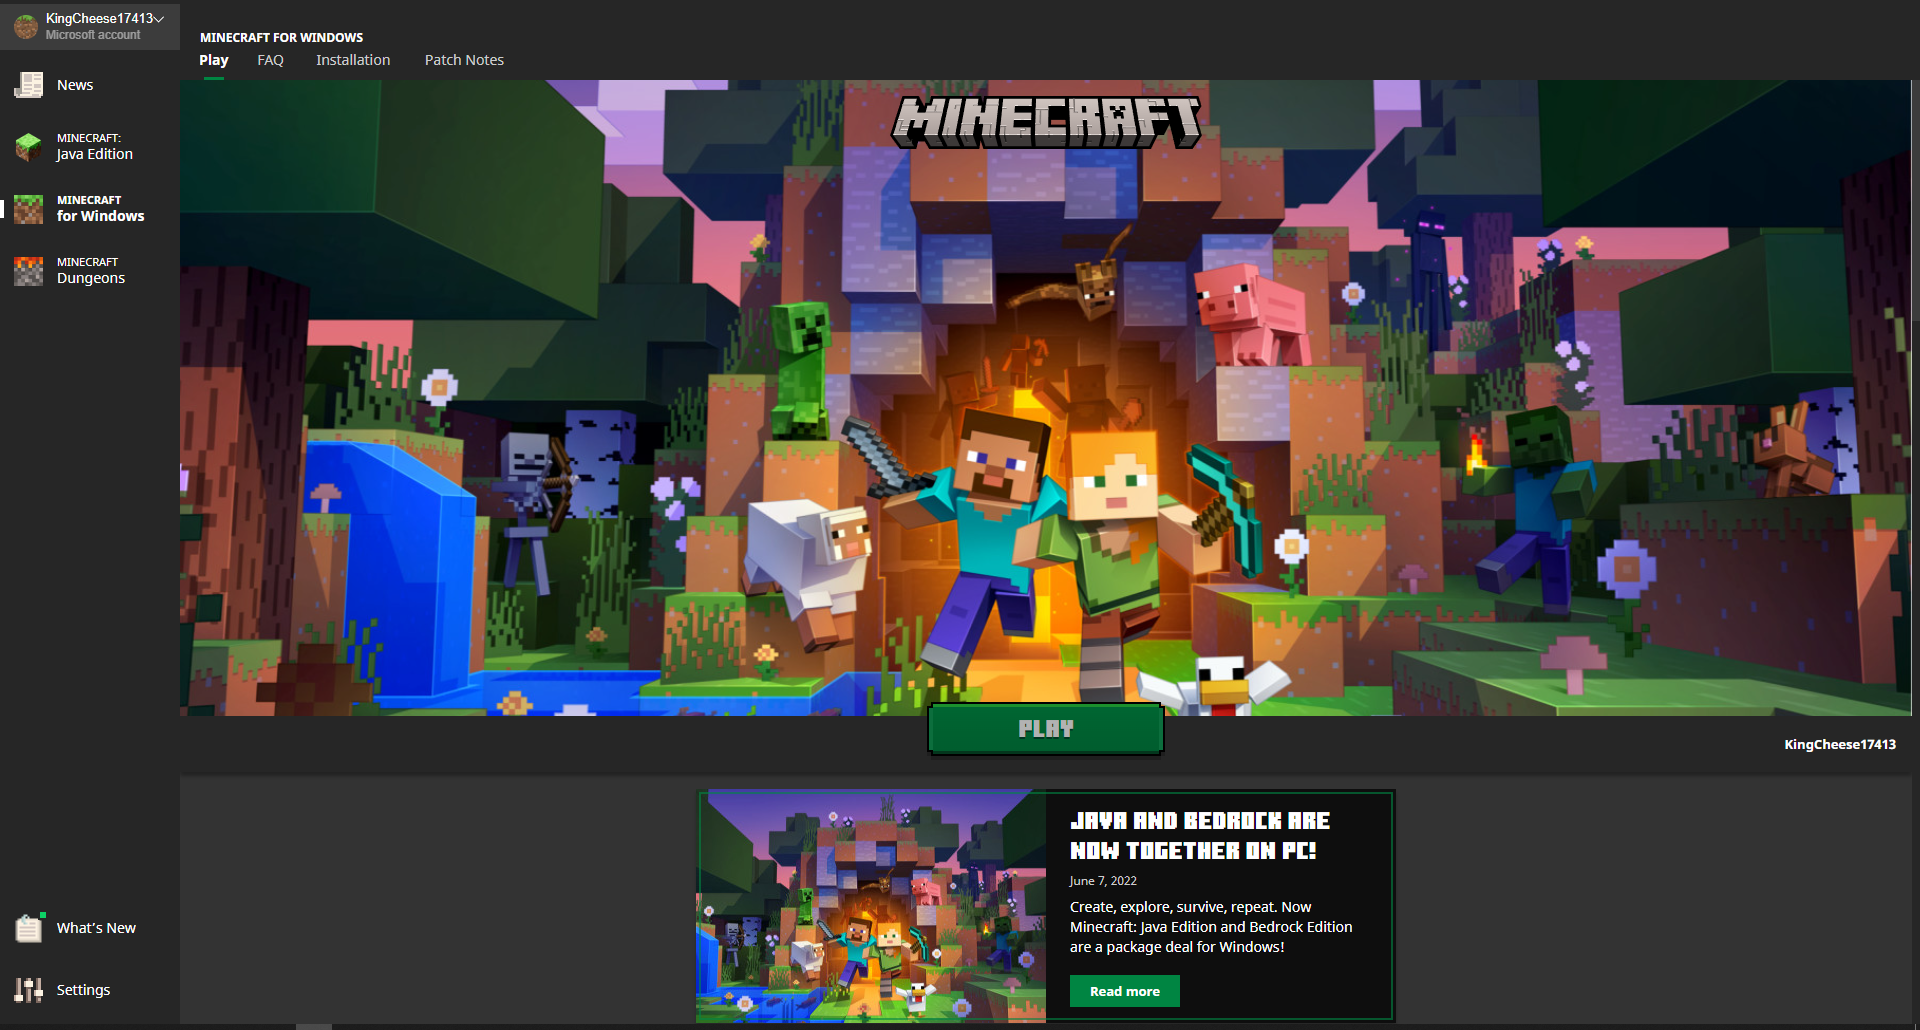The width and height of the screenshot is (1920, 1030).
Task: Click the What's New label
Action: pyautogui.click(x=96, y=928)
